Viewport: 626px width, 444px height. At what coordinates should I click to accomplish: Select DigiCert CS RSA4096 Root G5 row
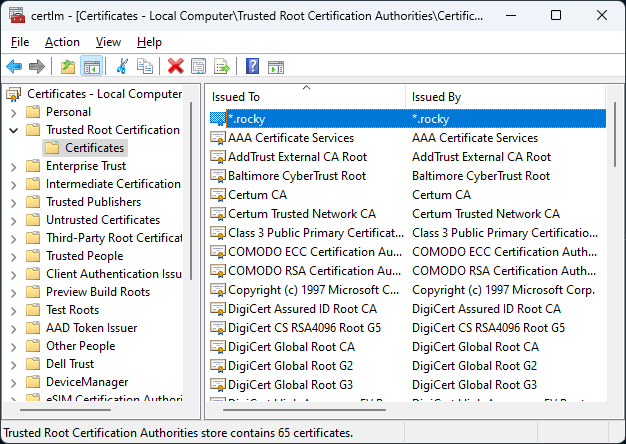coord(408,328)
